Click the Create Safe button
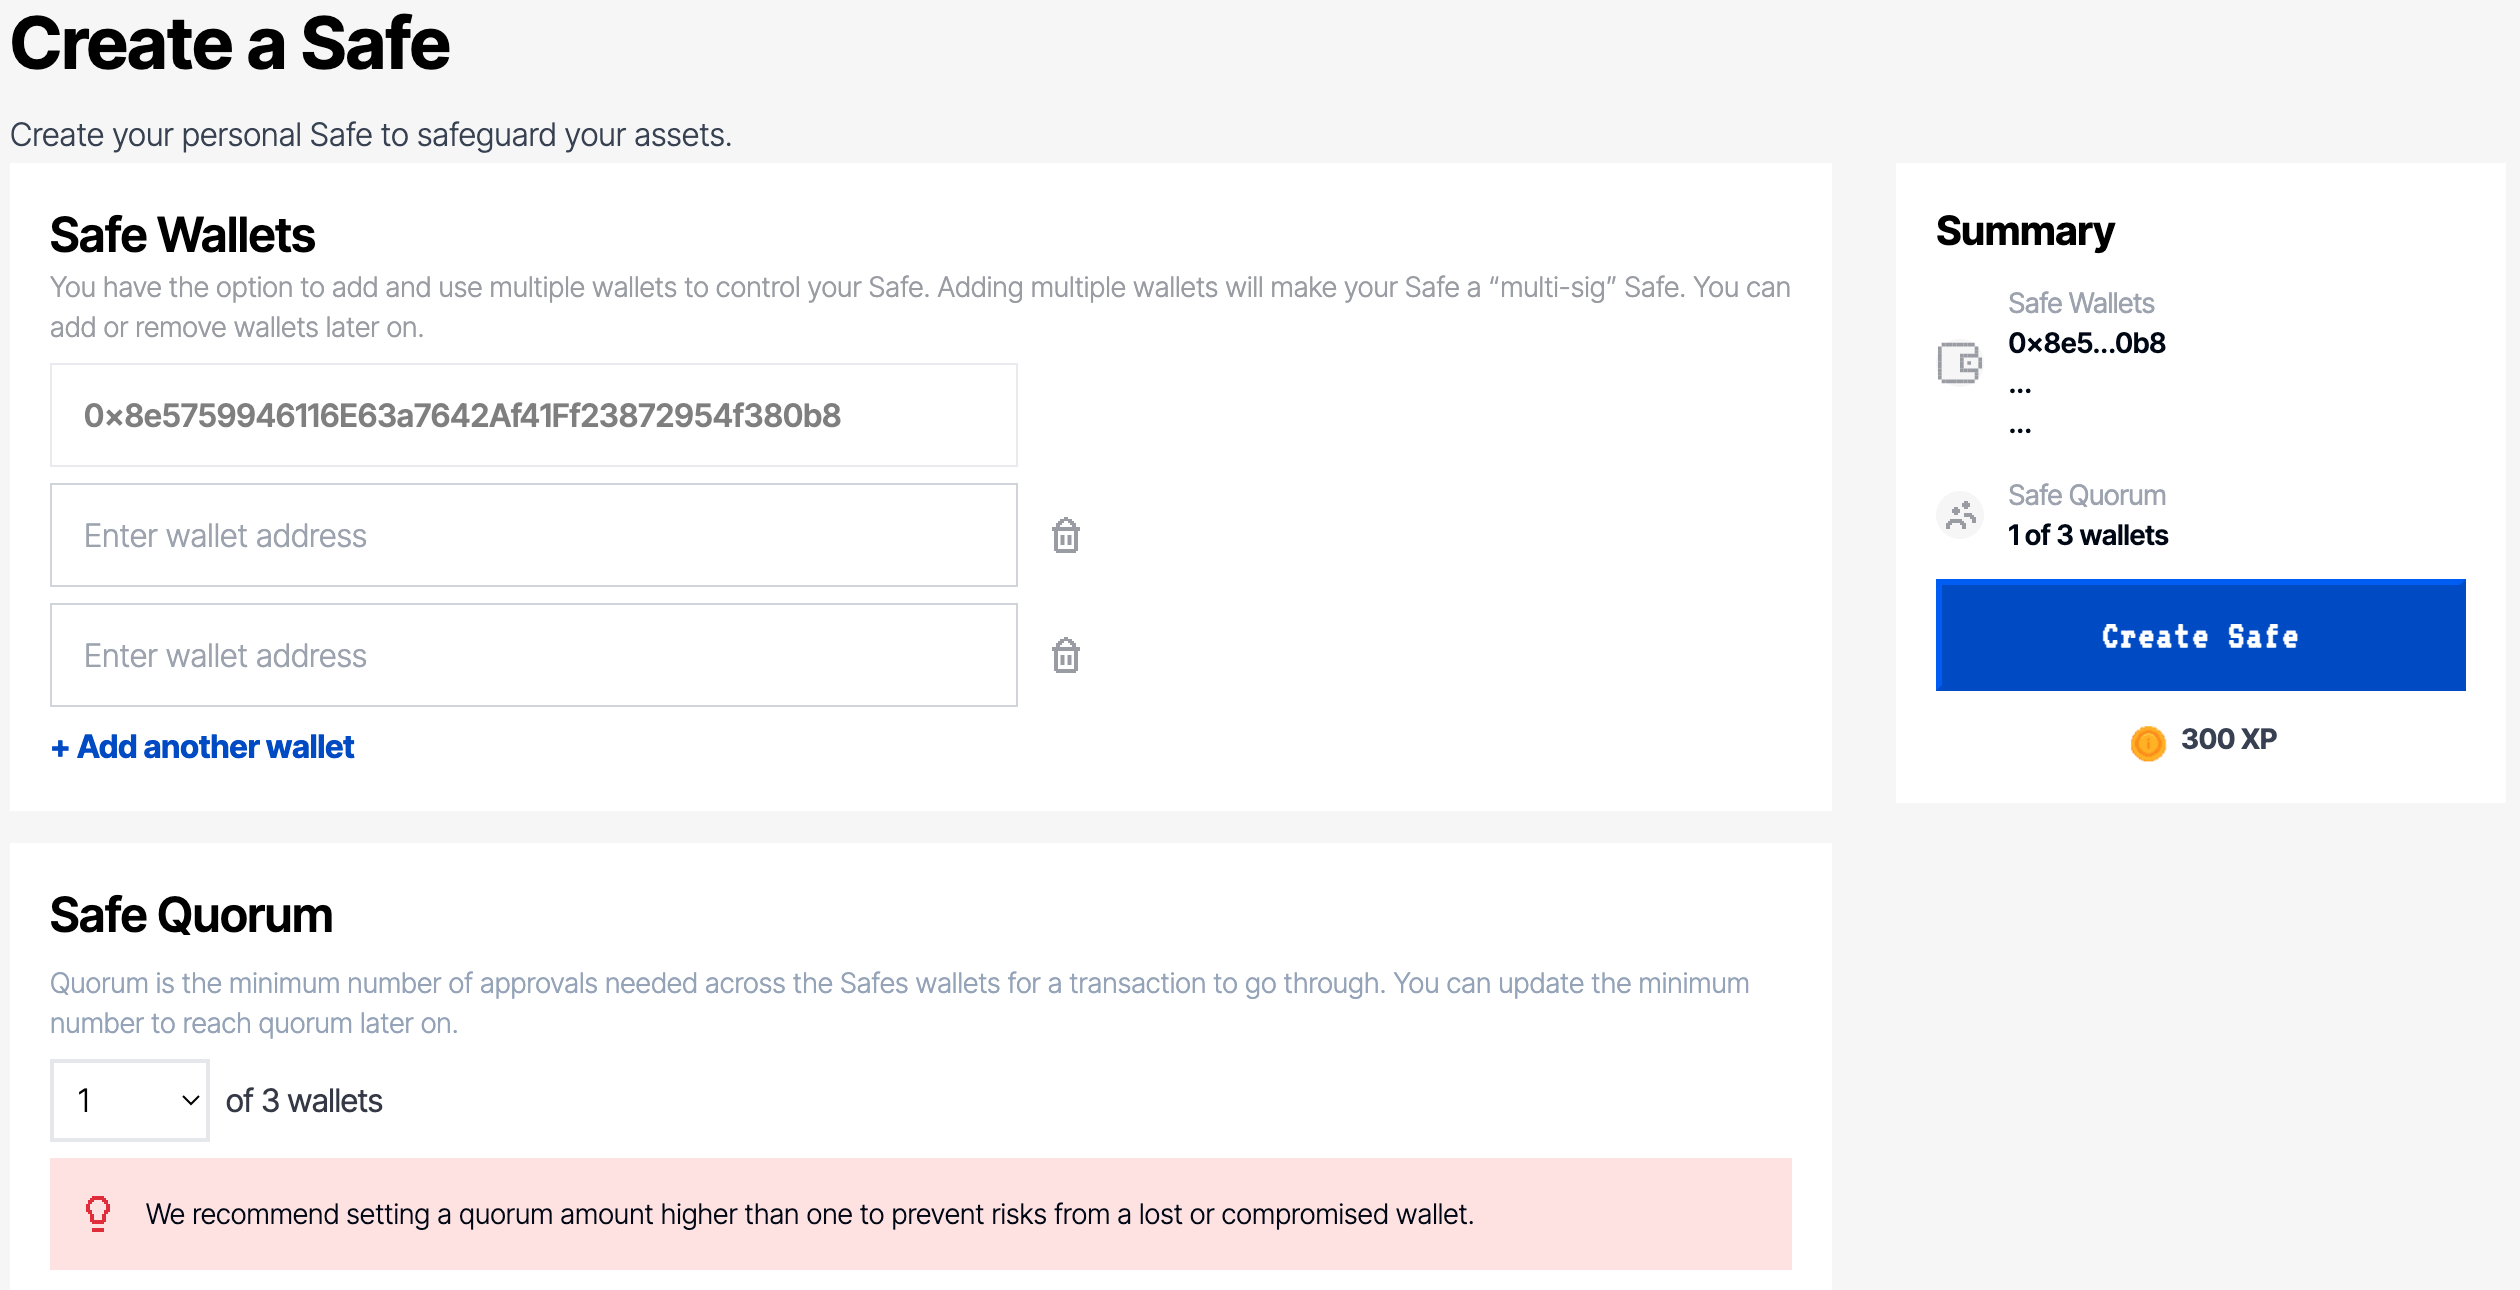Viewport: 2520px width, 1290px height. [2200, 636]
